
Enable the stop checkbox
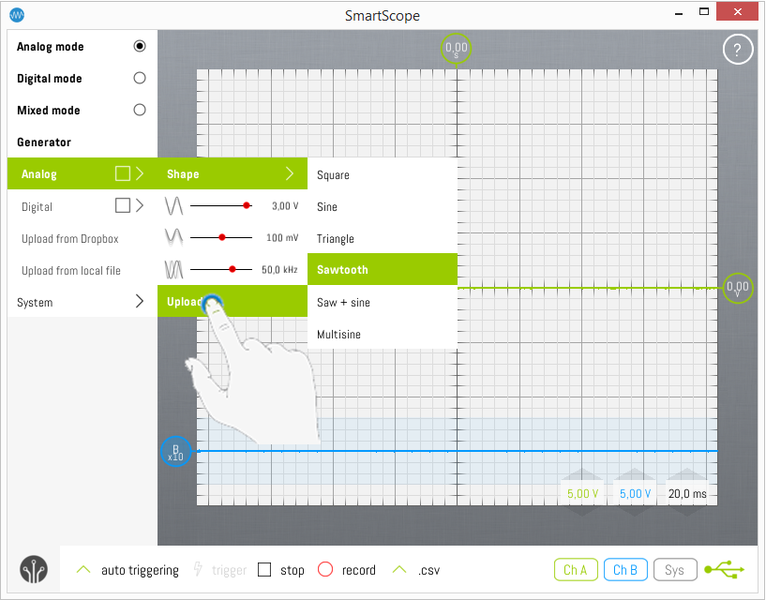(x=265, y=570)
